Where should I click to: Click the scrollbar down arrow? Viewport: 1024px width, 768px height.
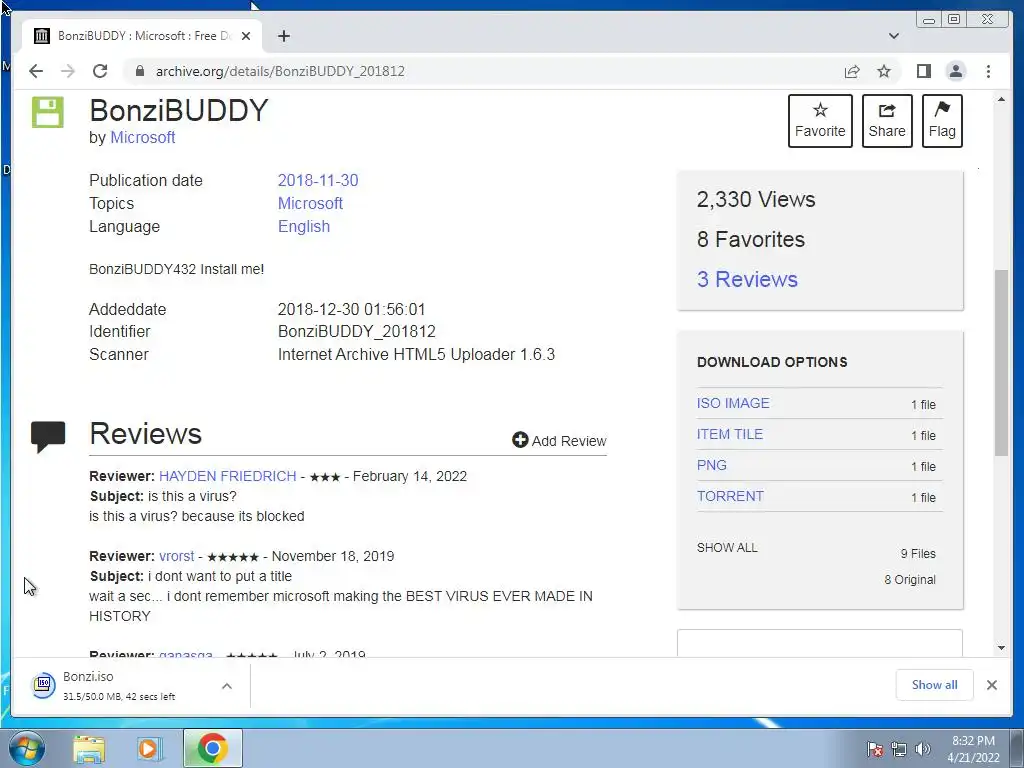(x=1001, y=648)
